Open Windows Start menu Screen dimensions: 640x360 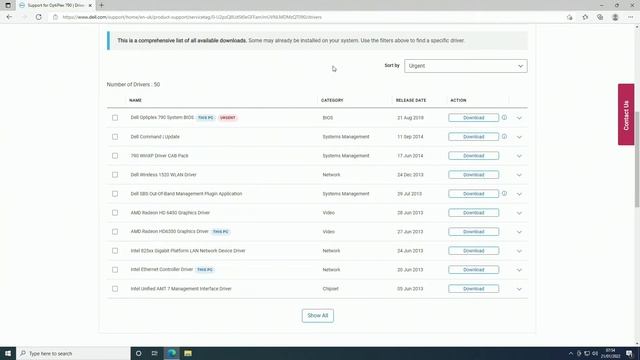click(x=8, y=353)
